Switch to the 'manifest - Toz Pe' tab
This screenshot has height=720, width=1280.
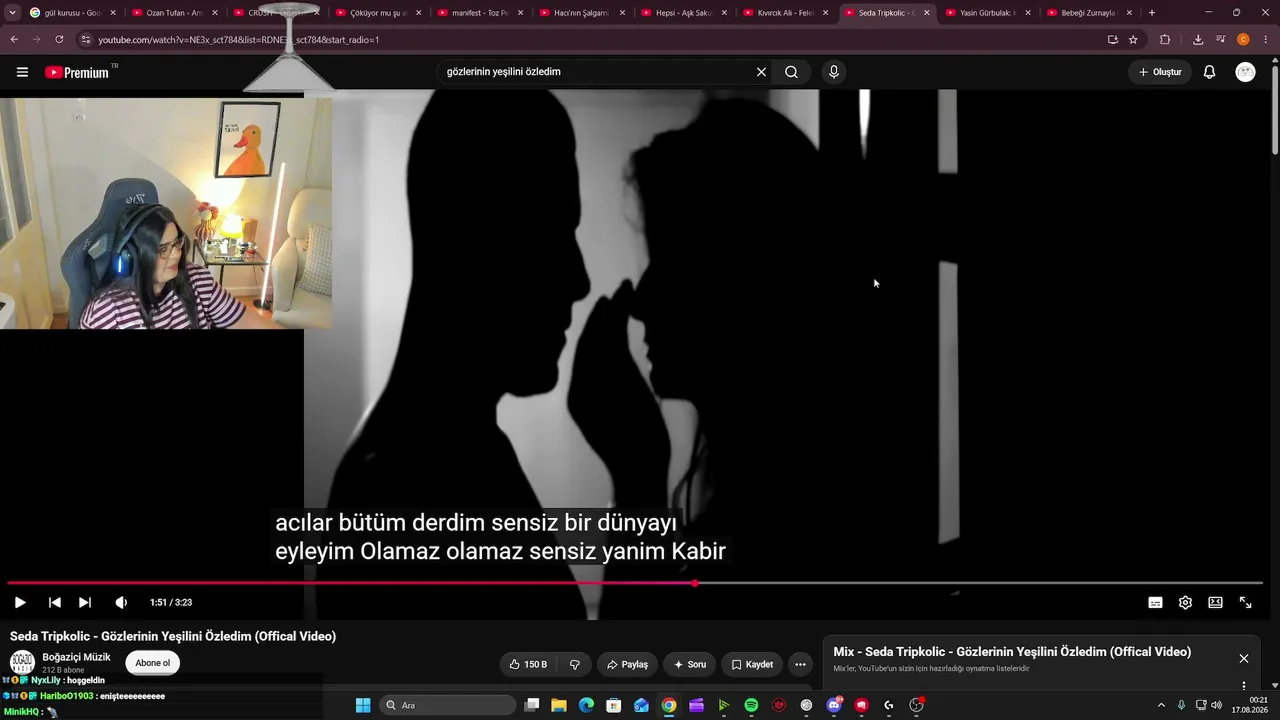click(480, 13)
